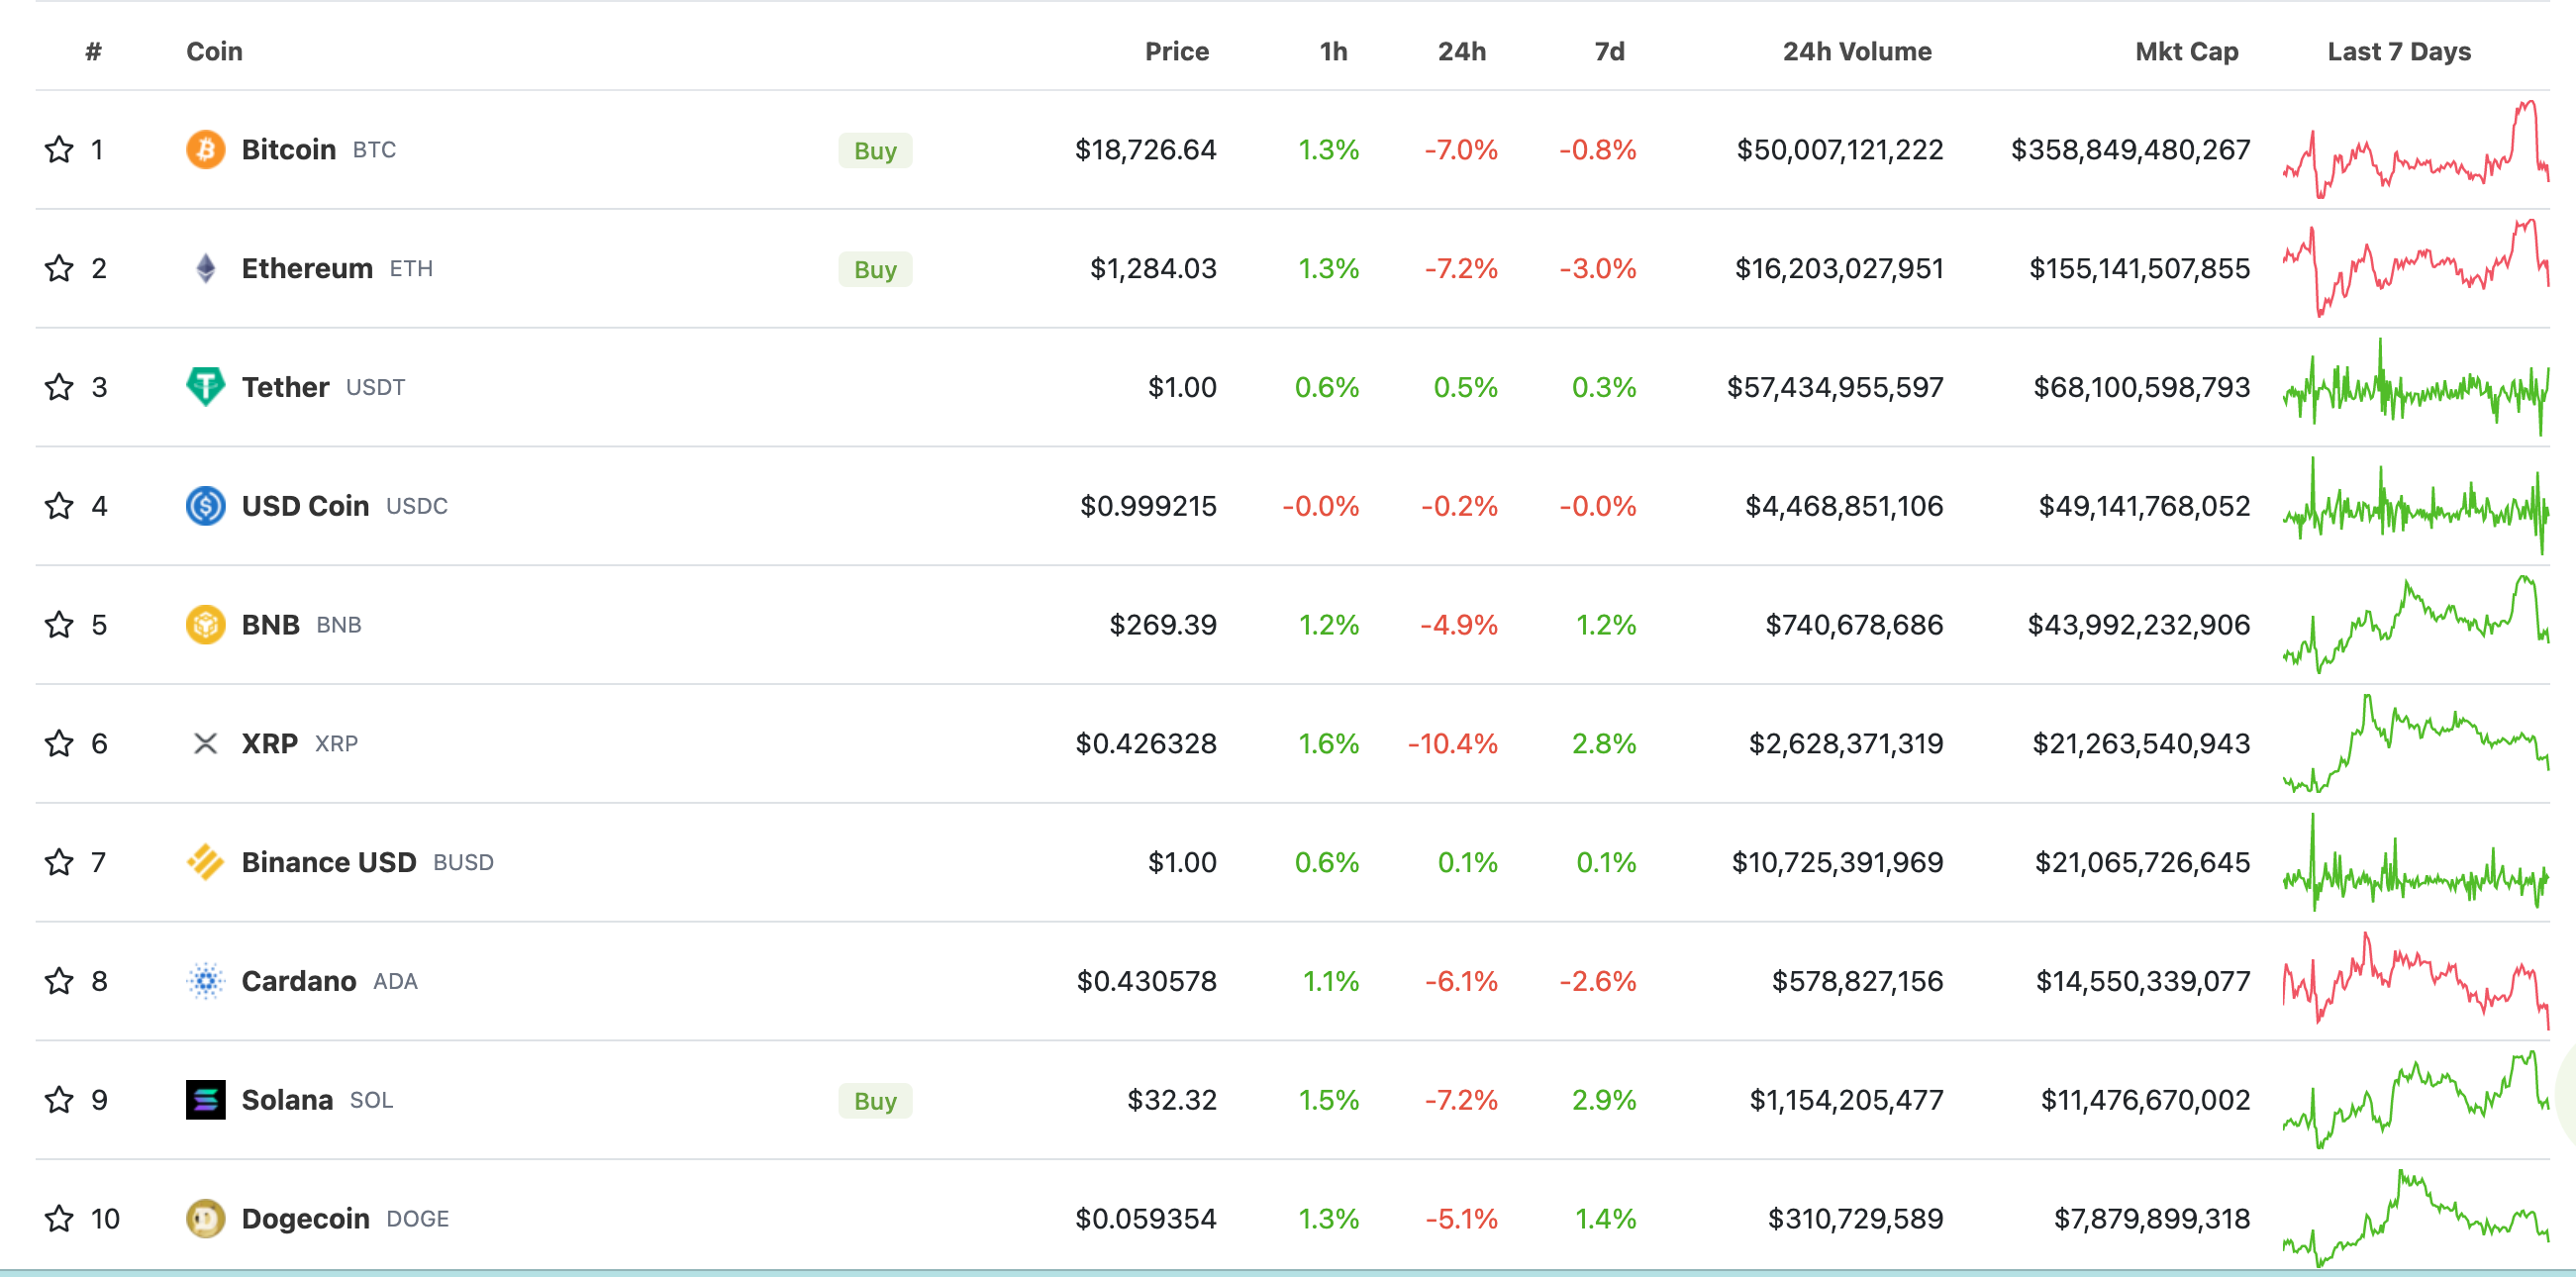The width and height of the screenshot is (2576, 1277).
Task: Open XRP's 7-day sparkline chart
Action: click(x=2415, y=744)
